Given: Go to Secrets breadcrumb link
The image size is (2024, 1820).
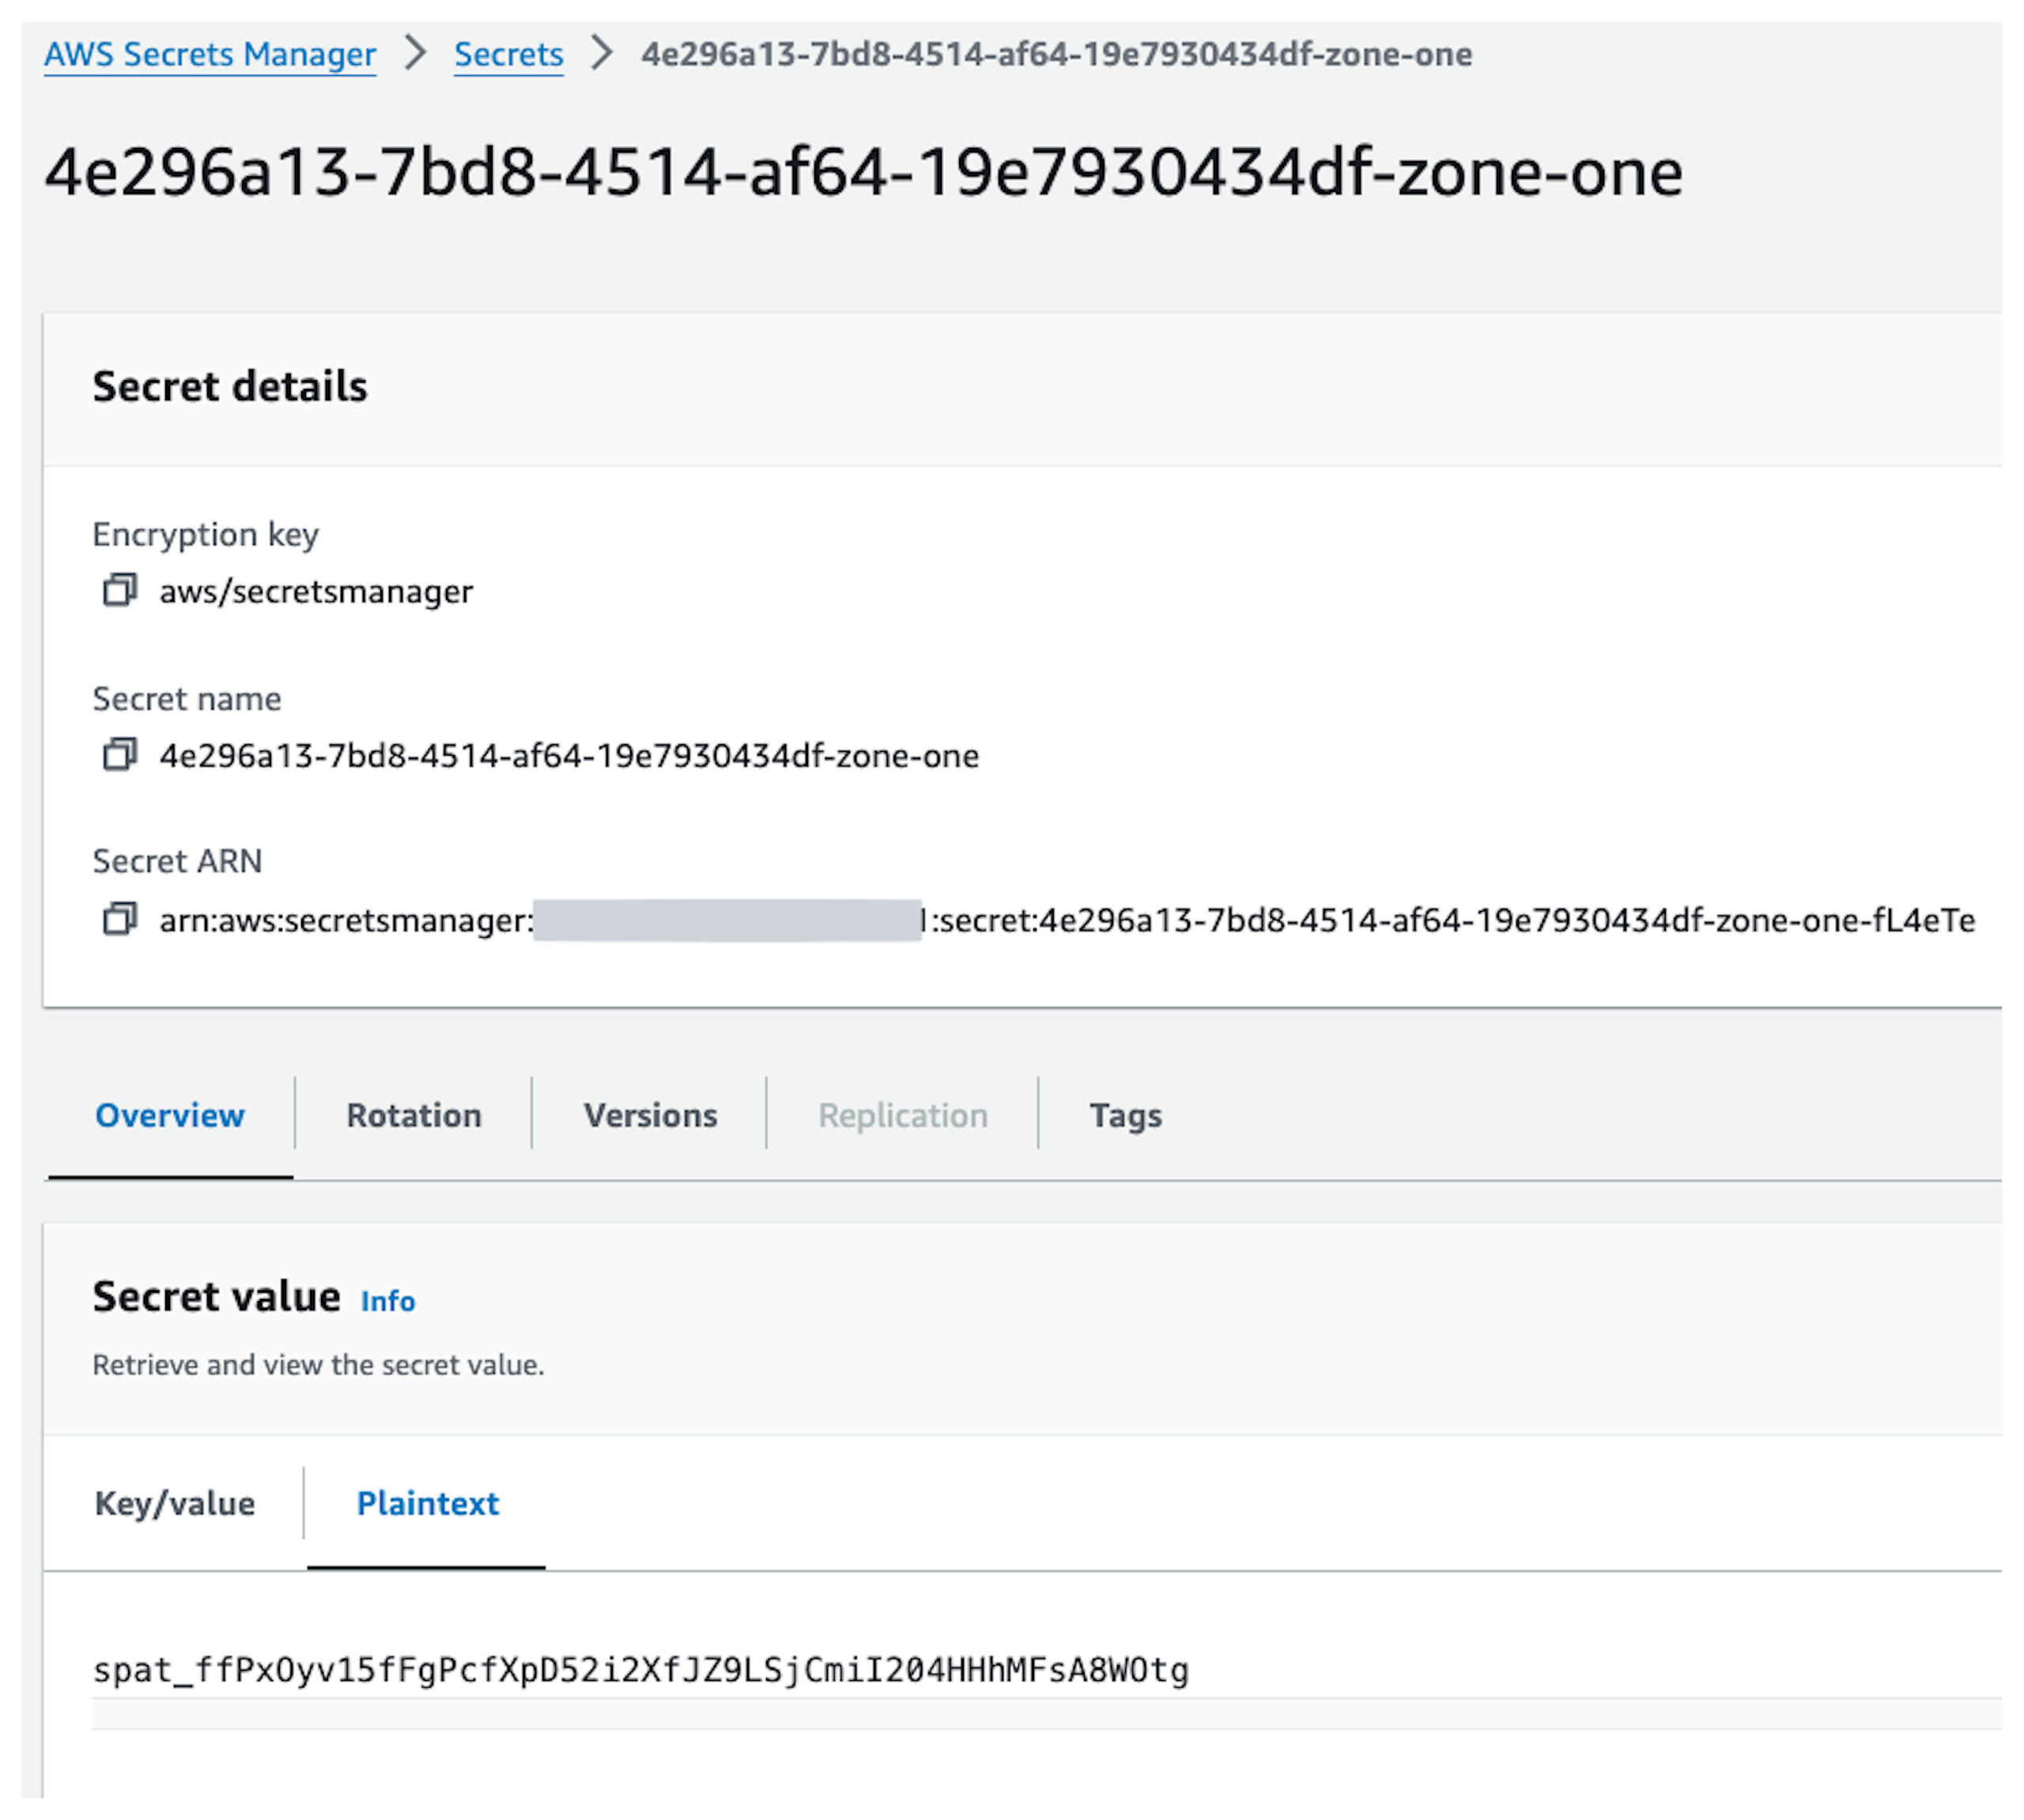Looking at the screenshot, I should click(508, 54).
